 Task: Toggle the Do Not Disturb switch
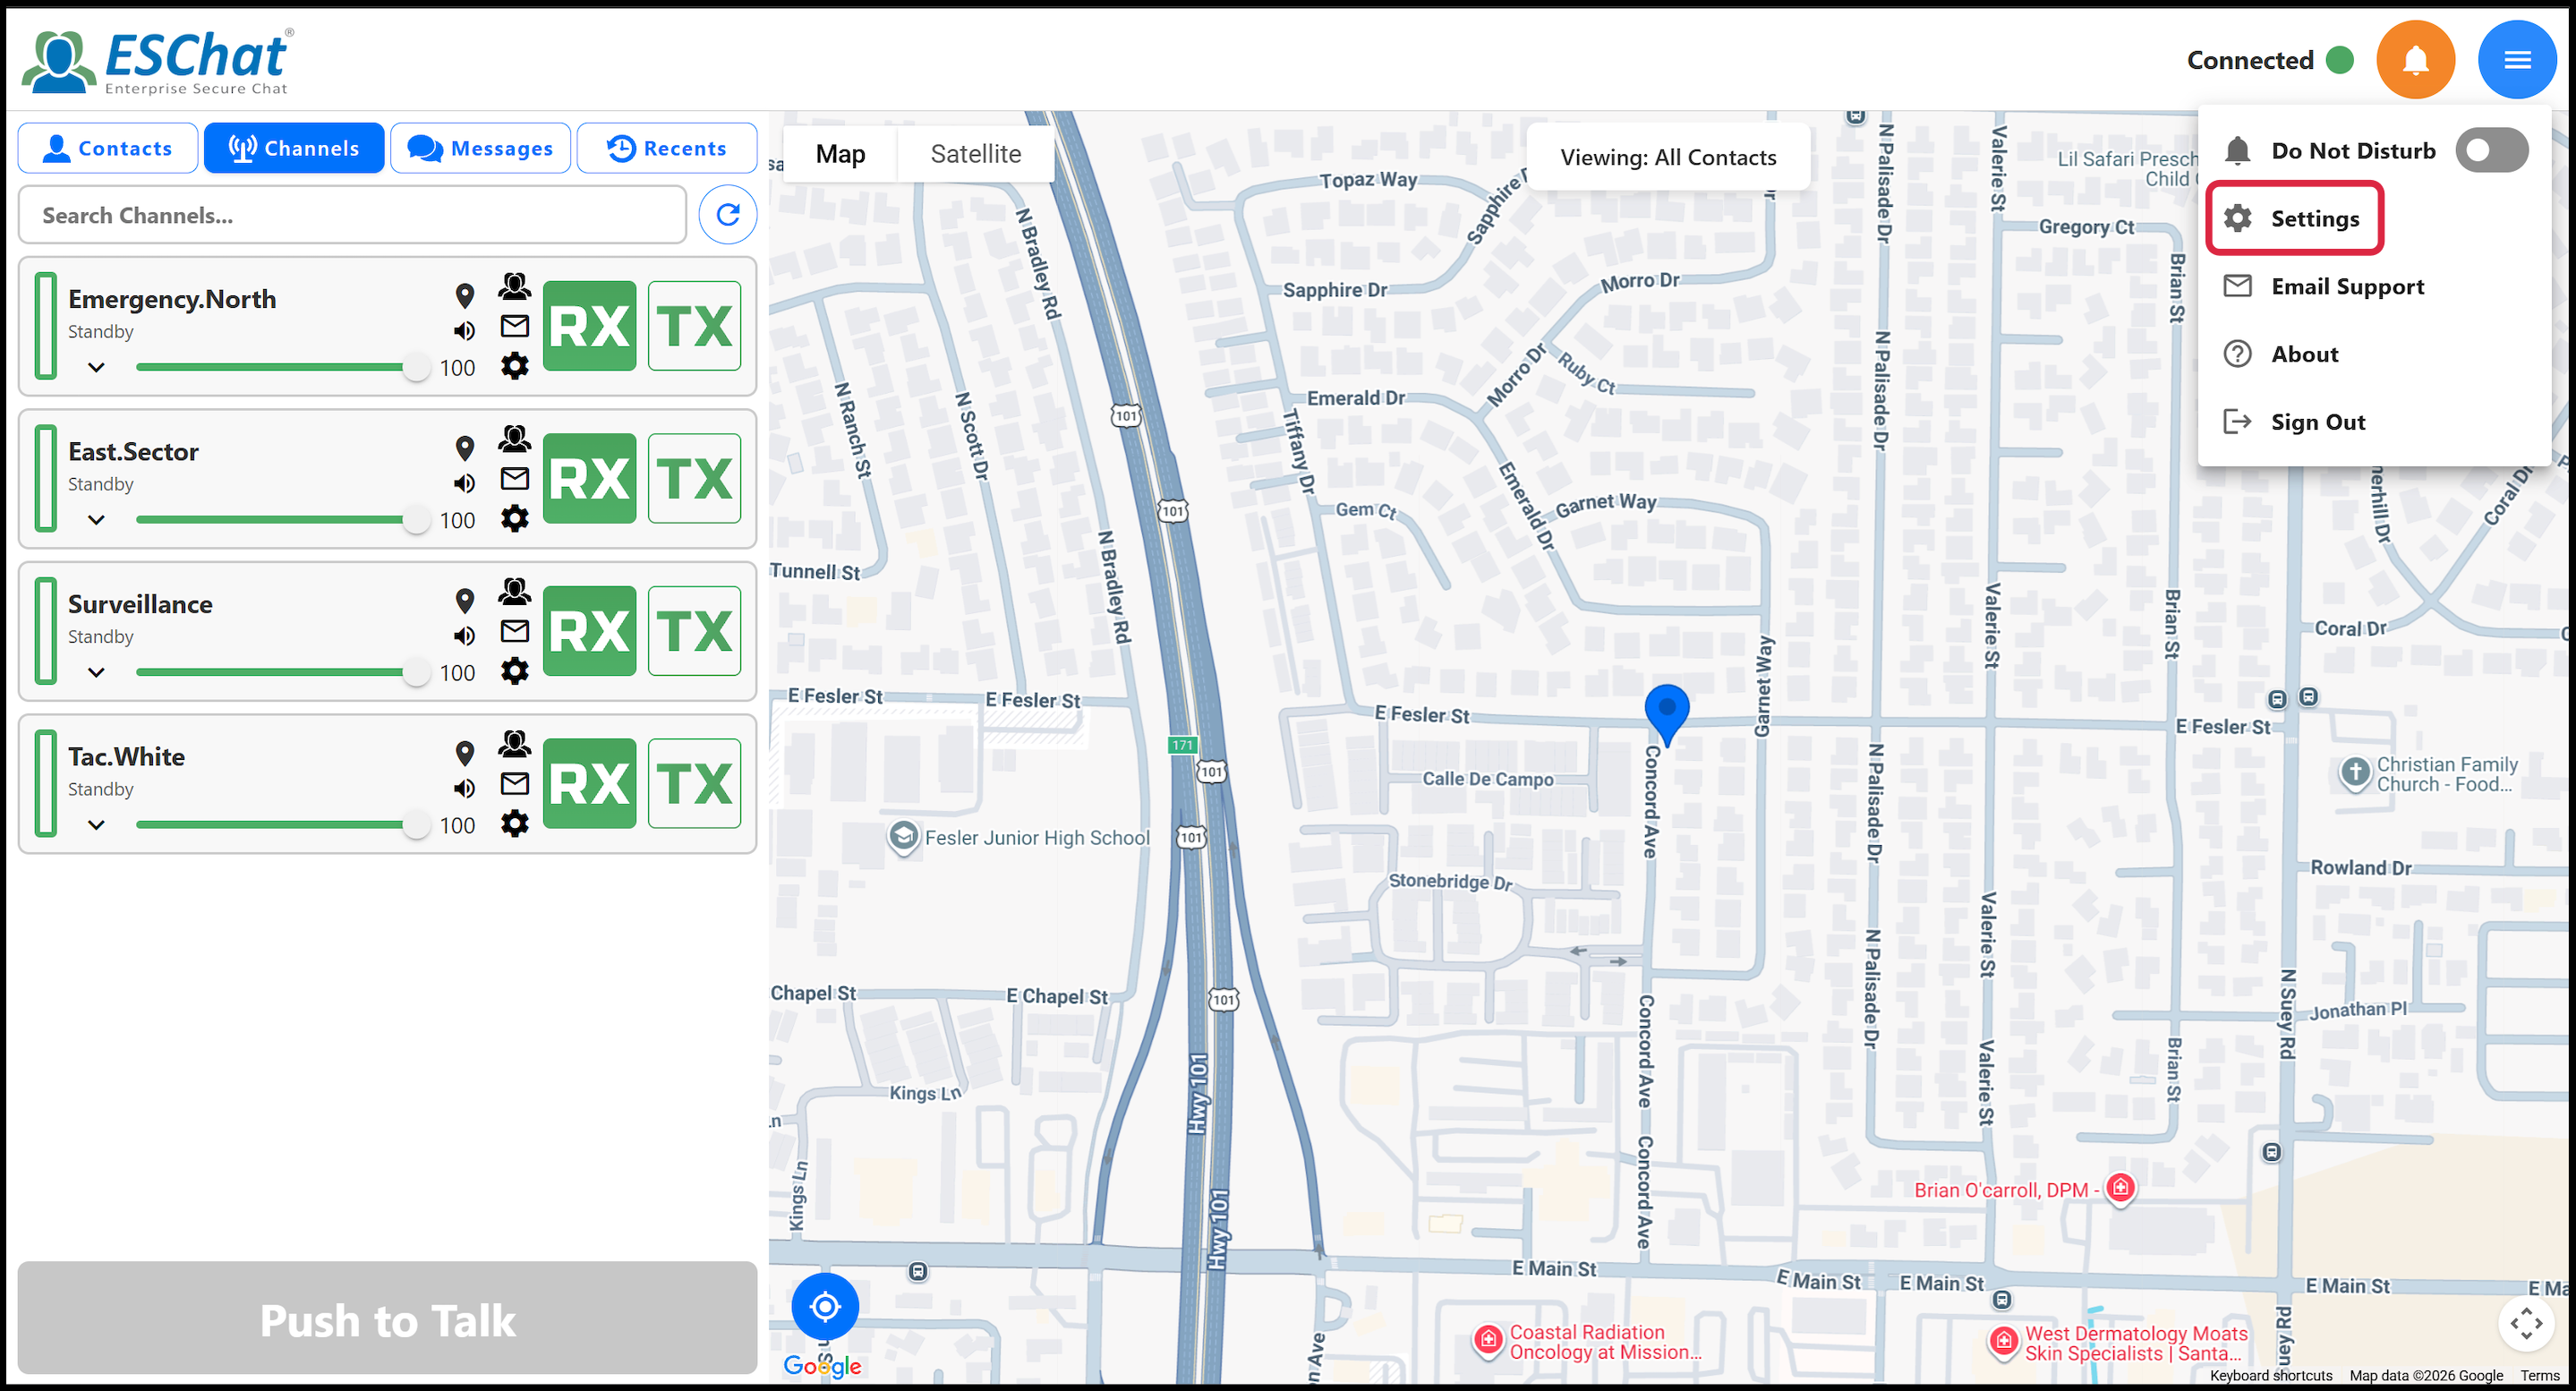point(2490,150)
